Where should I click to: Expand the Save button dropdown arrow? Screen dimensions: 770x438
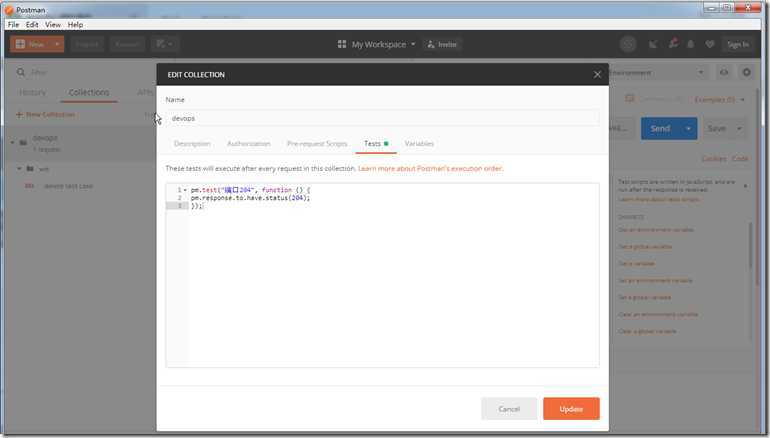pos(739,129)
